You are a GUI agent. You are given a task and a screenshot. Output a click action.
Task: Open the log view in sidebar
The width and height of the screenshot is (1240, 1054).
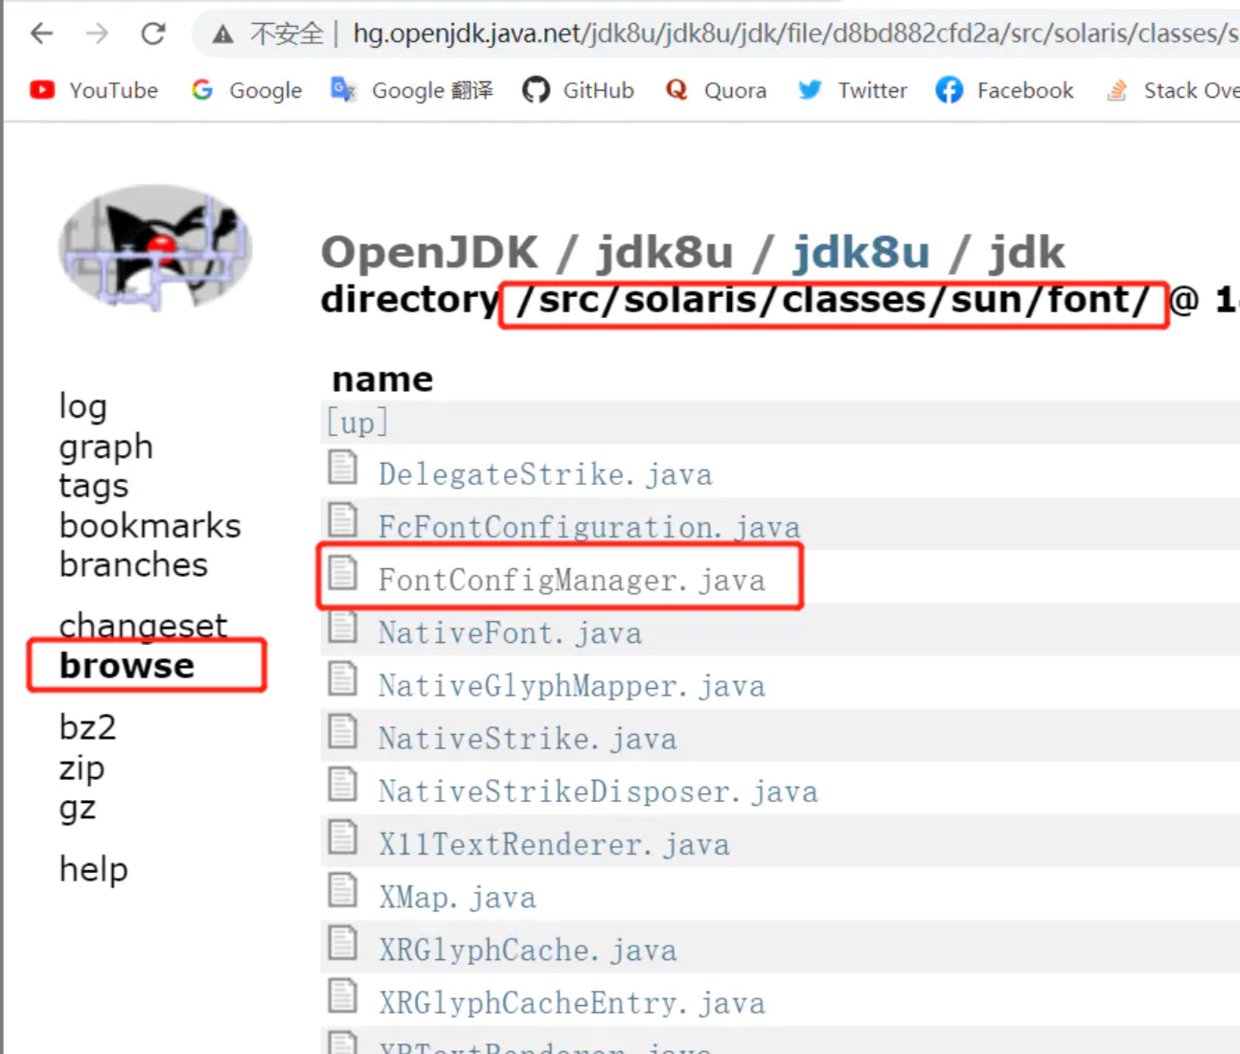83,406
